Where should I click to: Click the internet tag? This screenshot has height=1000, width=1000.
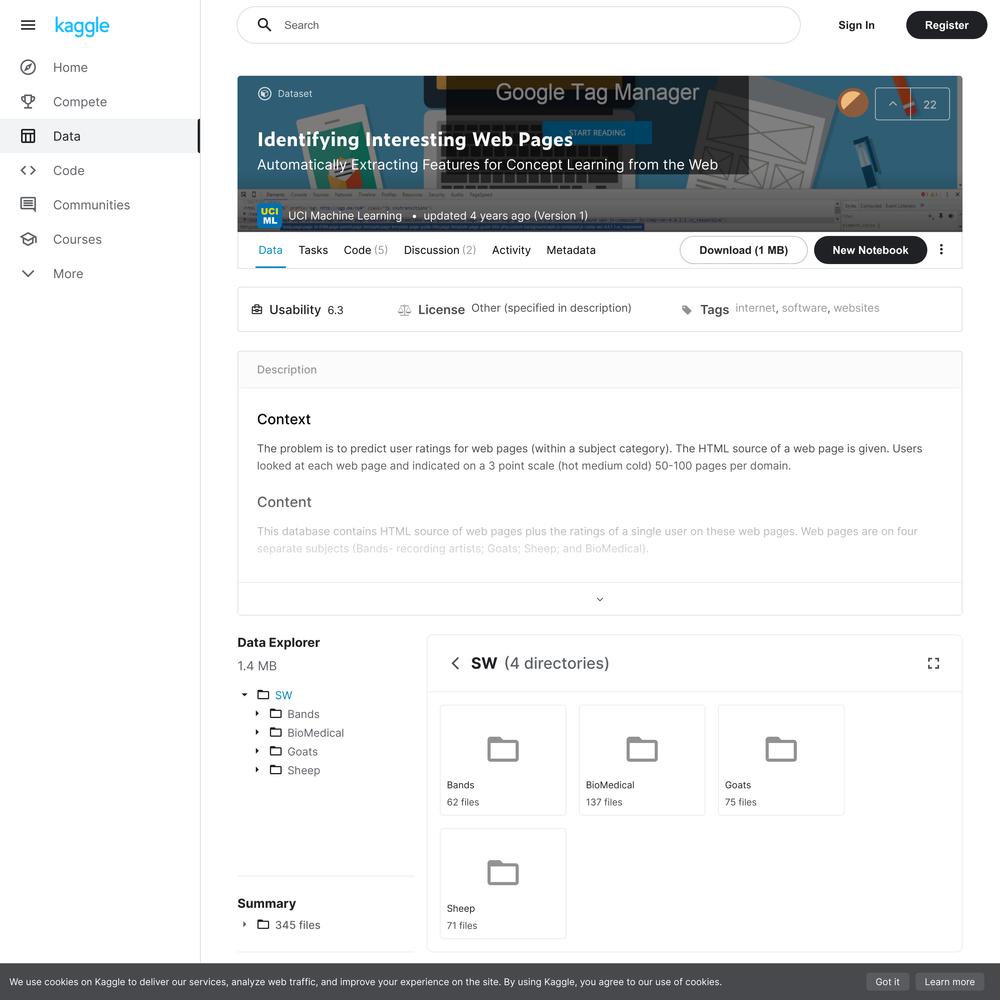756,308
